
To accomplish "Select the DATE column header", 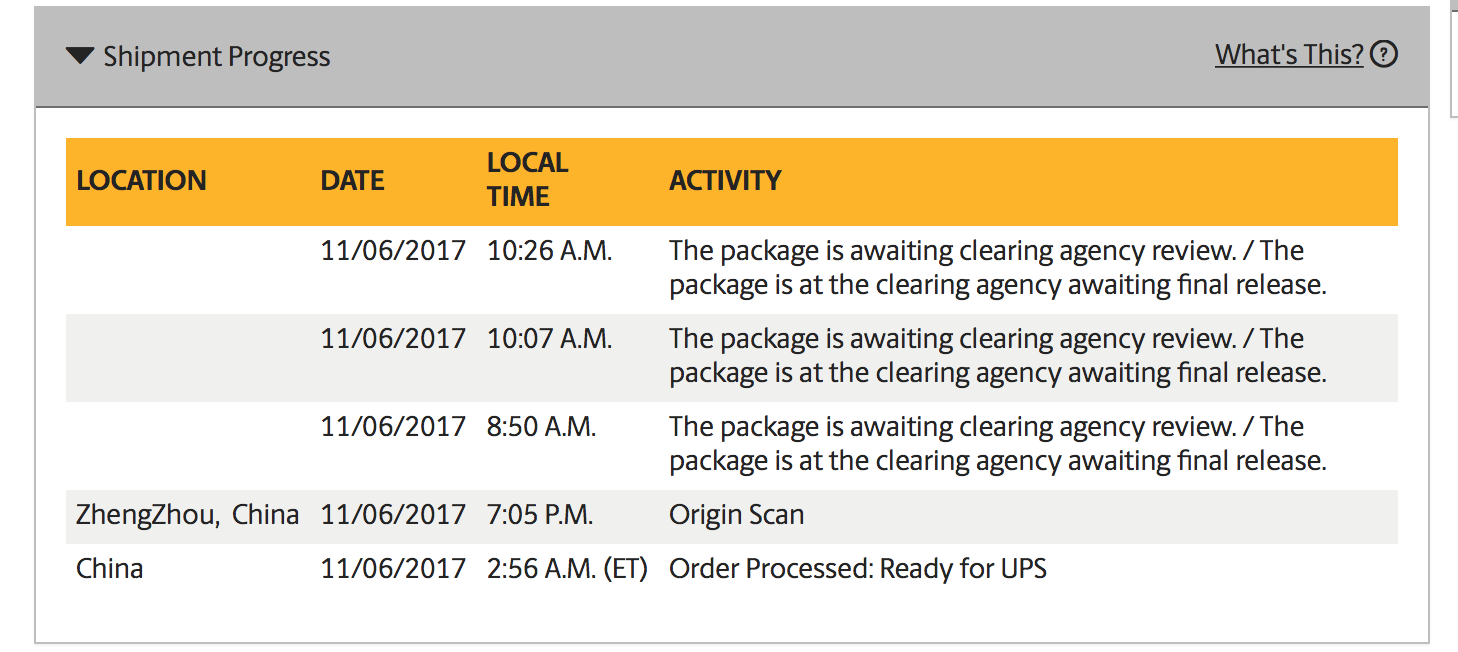I will pyautogui.click(x=352, y=181).
